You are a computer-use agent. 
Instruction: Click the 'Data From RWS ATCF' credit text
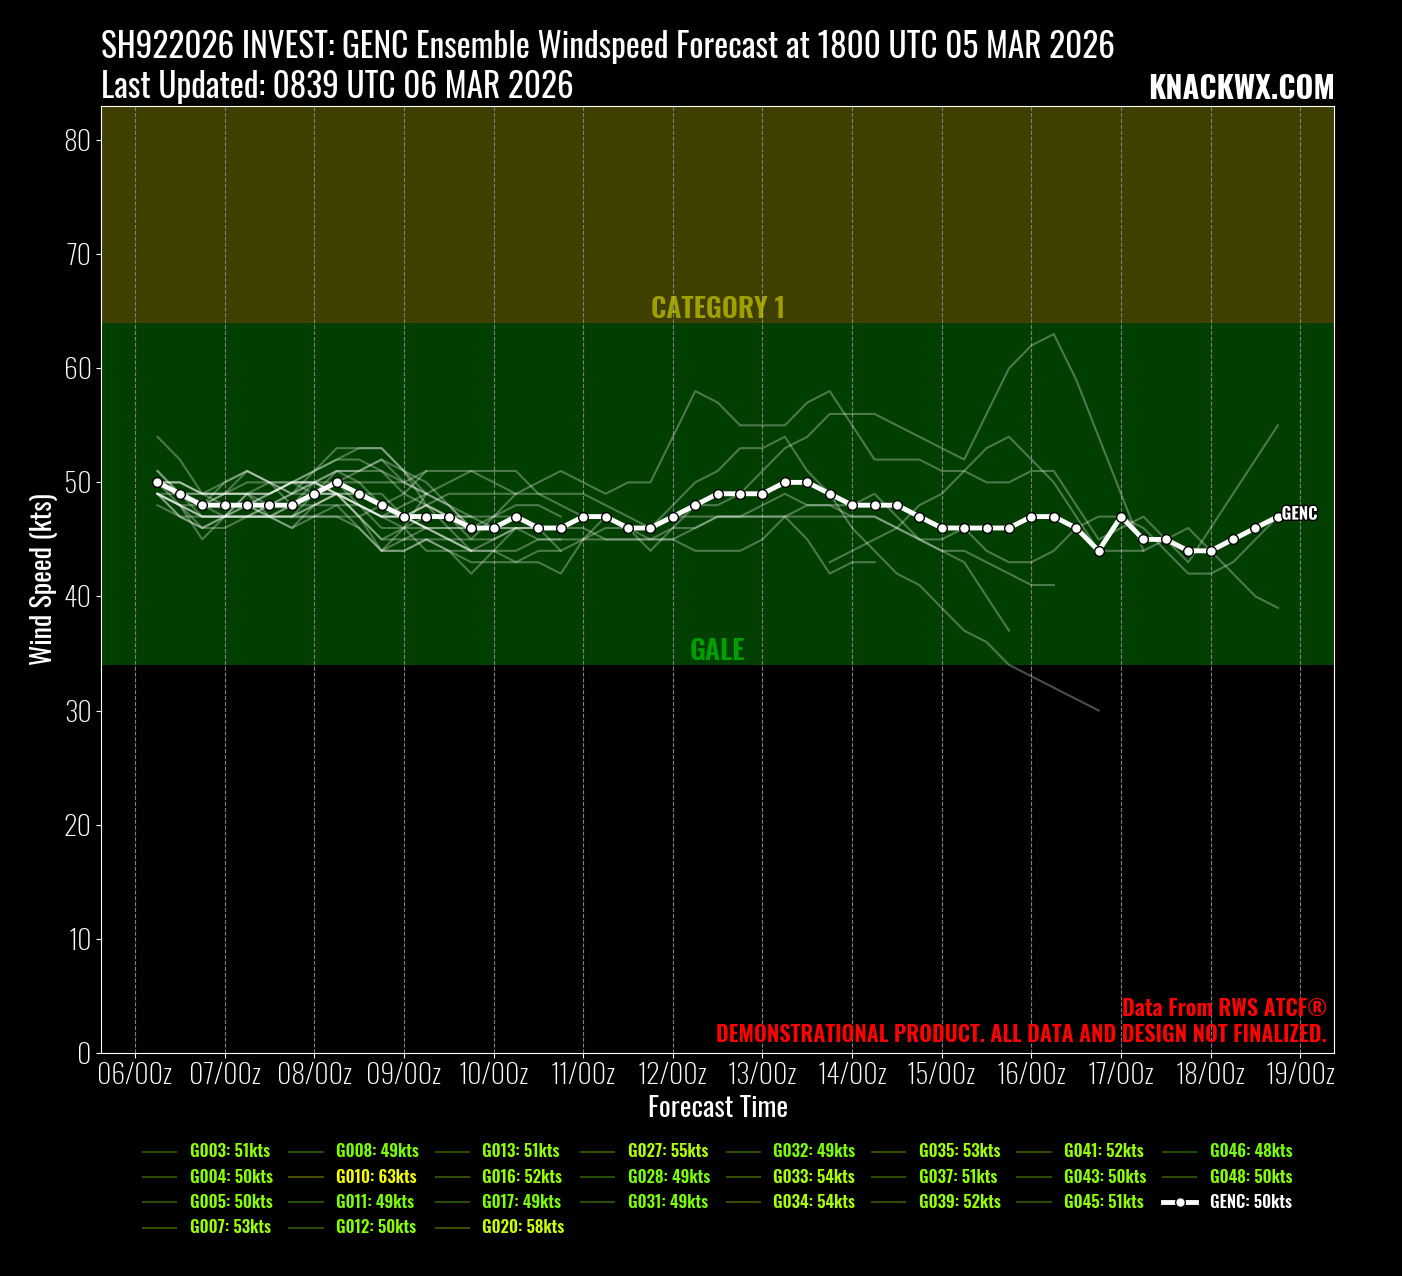1223,1007
